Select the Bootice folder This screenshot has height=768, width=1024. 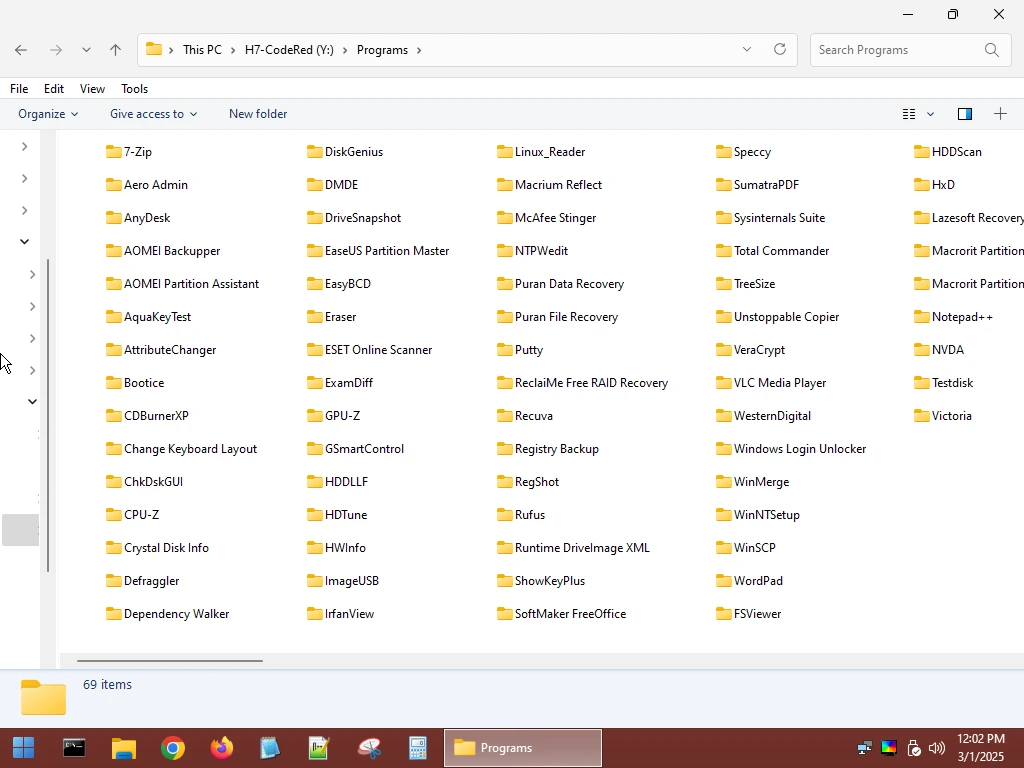(135, 383)
